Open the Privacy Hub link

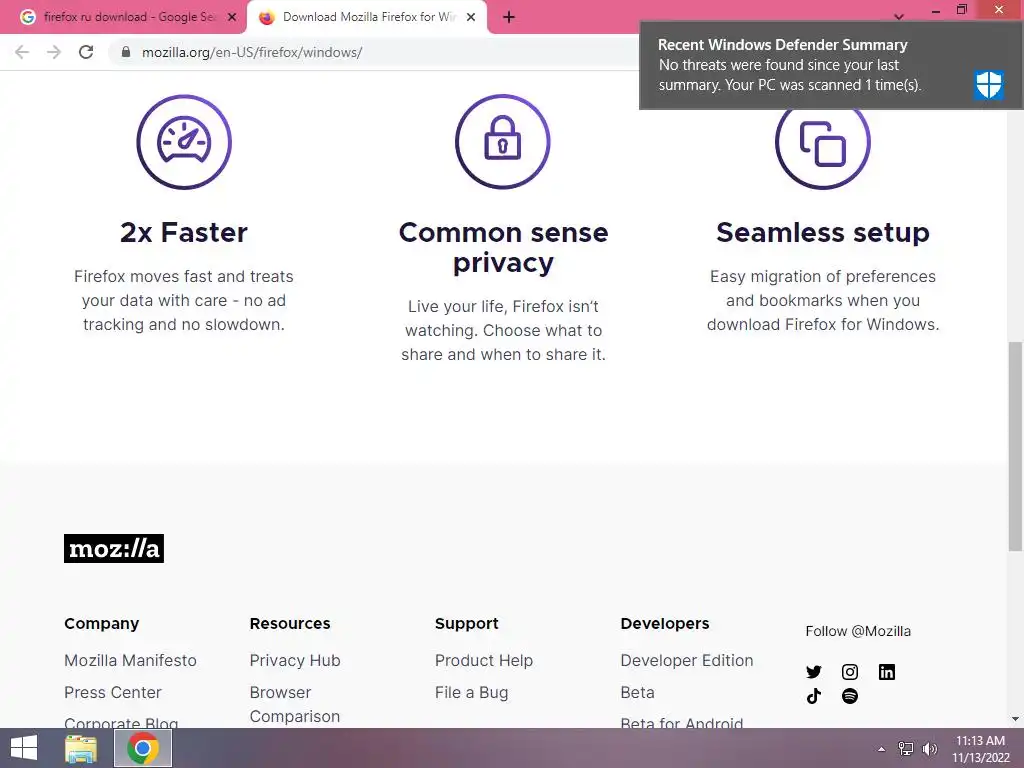click(295, 660)
